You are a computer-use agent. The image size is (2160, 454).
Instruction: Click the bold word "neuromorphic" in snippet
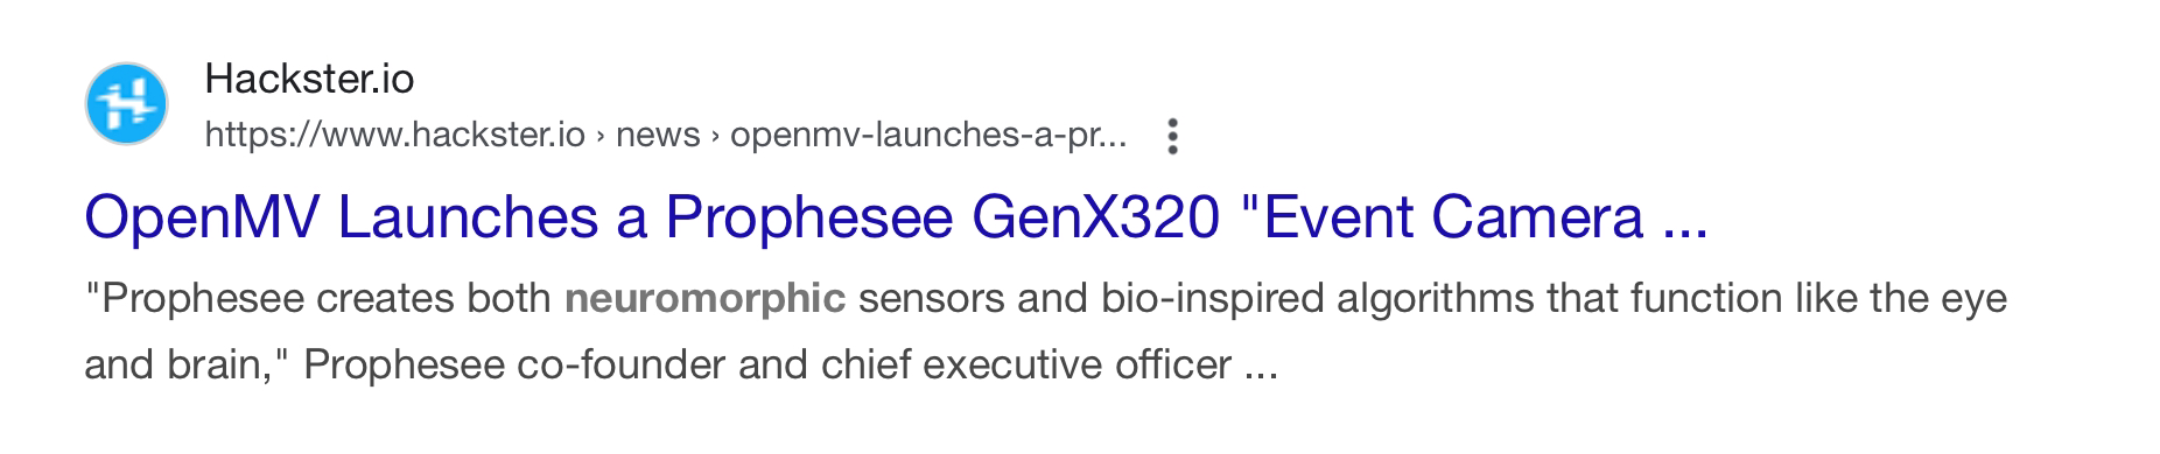(705, 299)
